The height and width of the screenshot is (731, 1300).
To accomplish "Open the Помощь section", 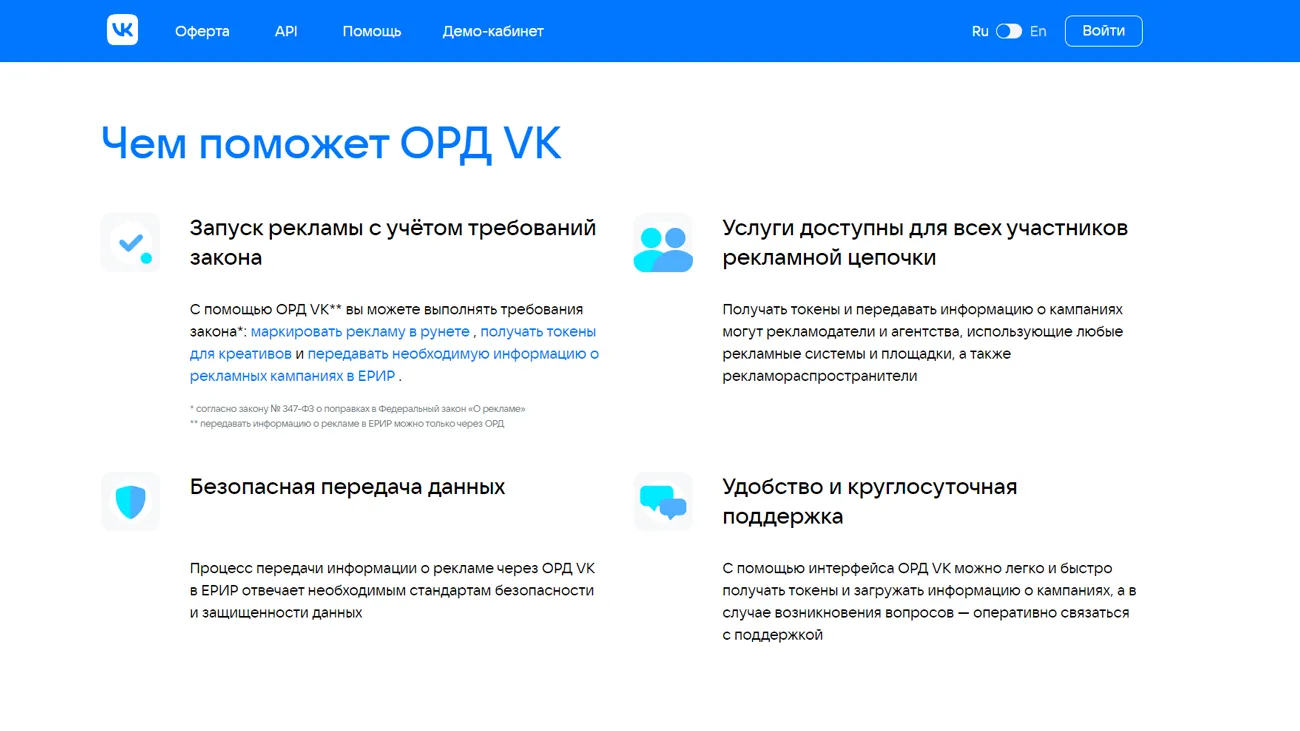I will point(372,31).
